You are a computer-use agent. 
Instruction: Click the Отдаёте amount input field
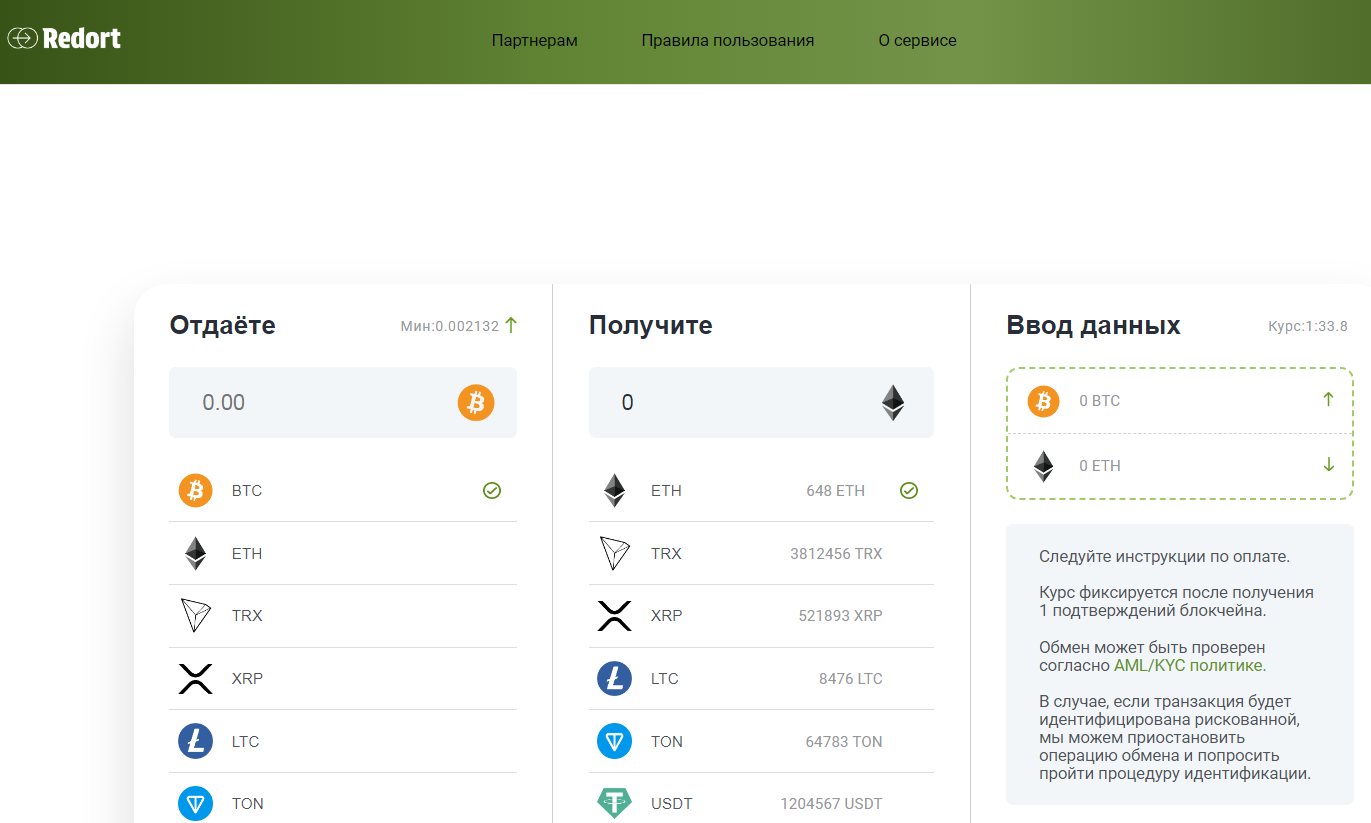343,402
